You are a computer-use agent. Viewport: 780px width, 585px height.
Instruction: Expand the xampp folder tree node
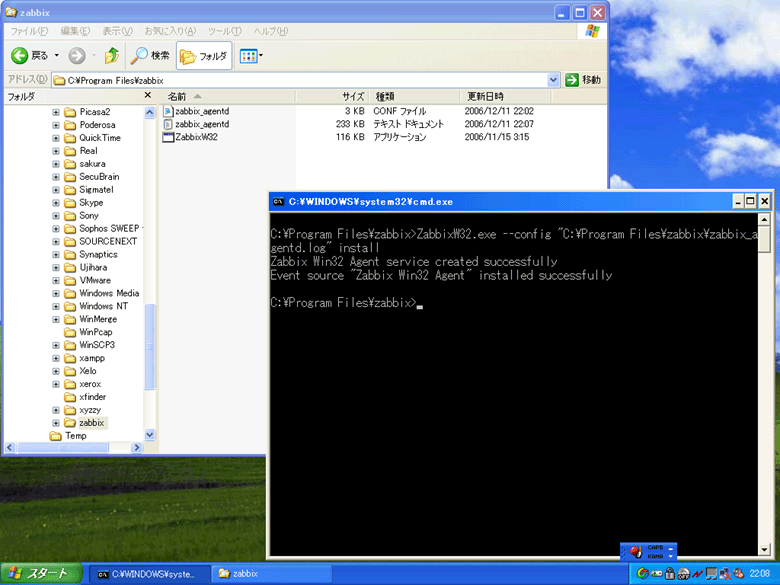(x=56, y=358)
